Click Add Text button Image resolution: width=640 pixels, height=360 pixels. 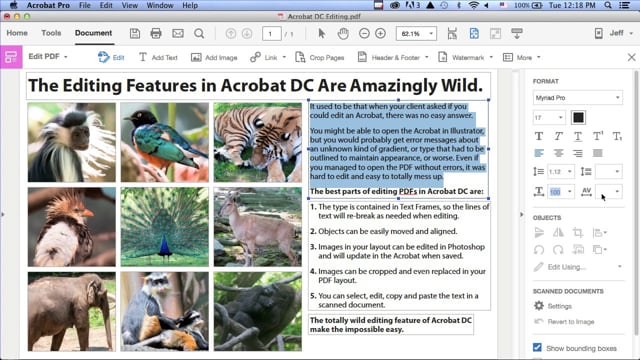pos(158,58)
